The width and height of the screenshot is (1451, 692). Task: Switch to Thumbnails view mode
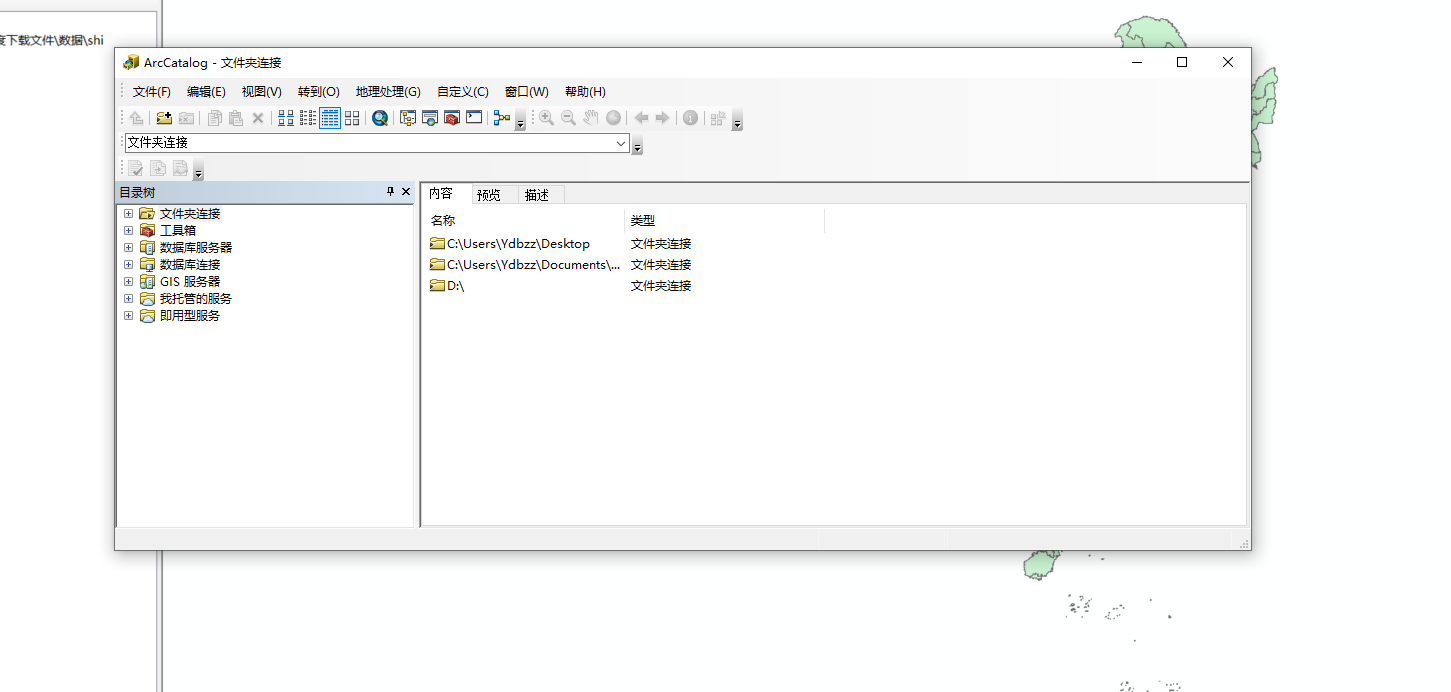352,117
